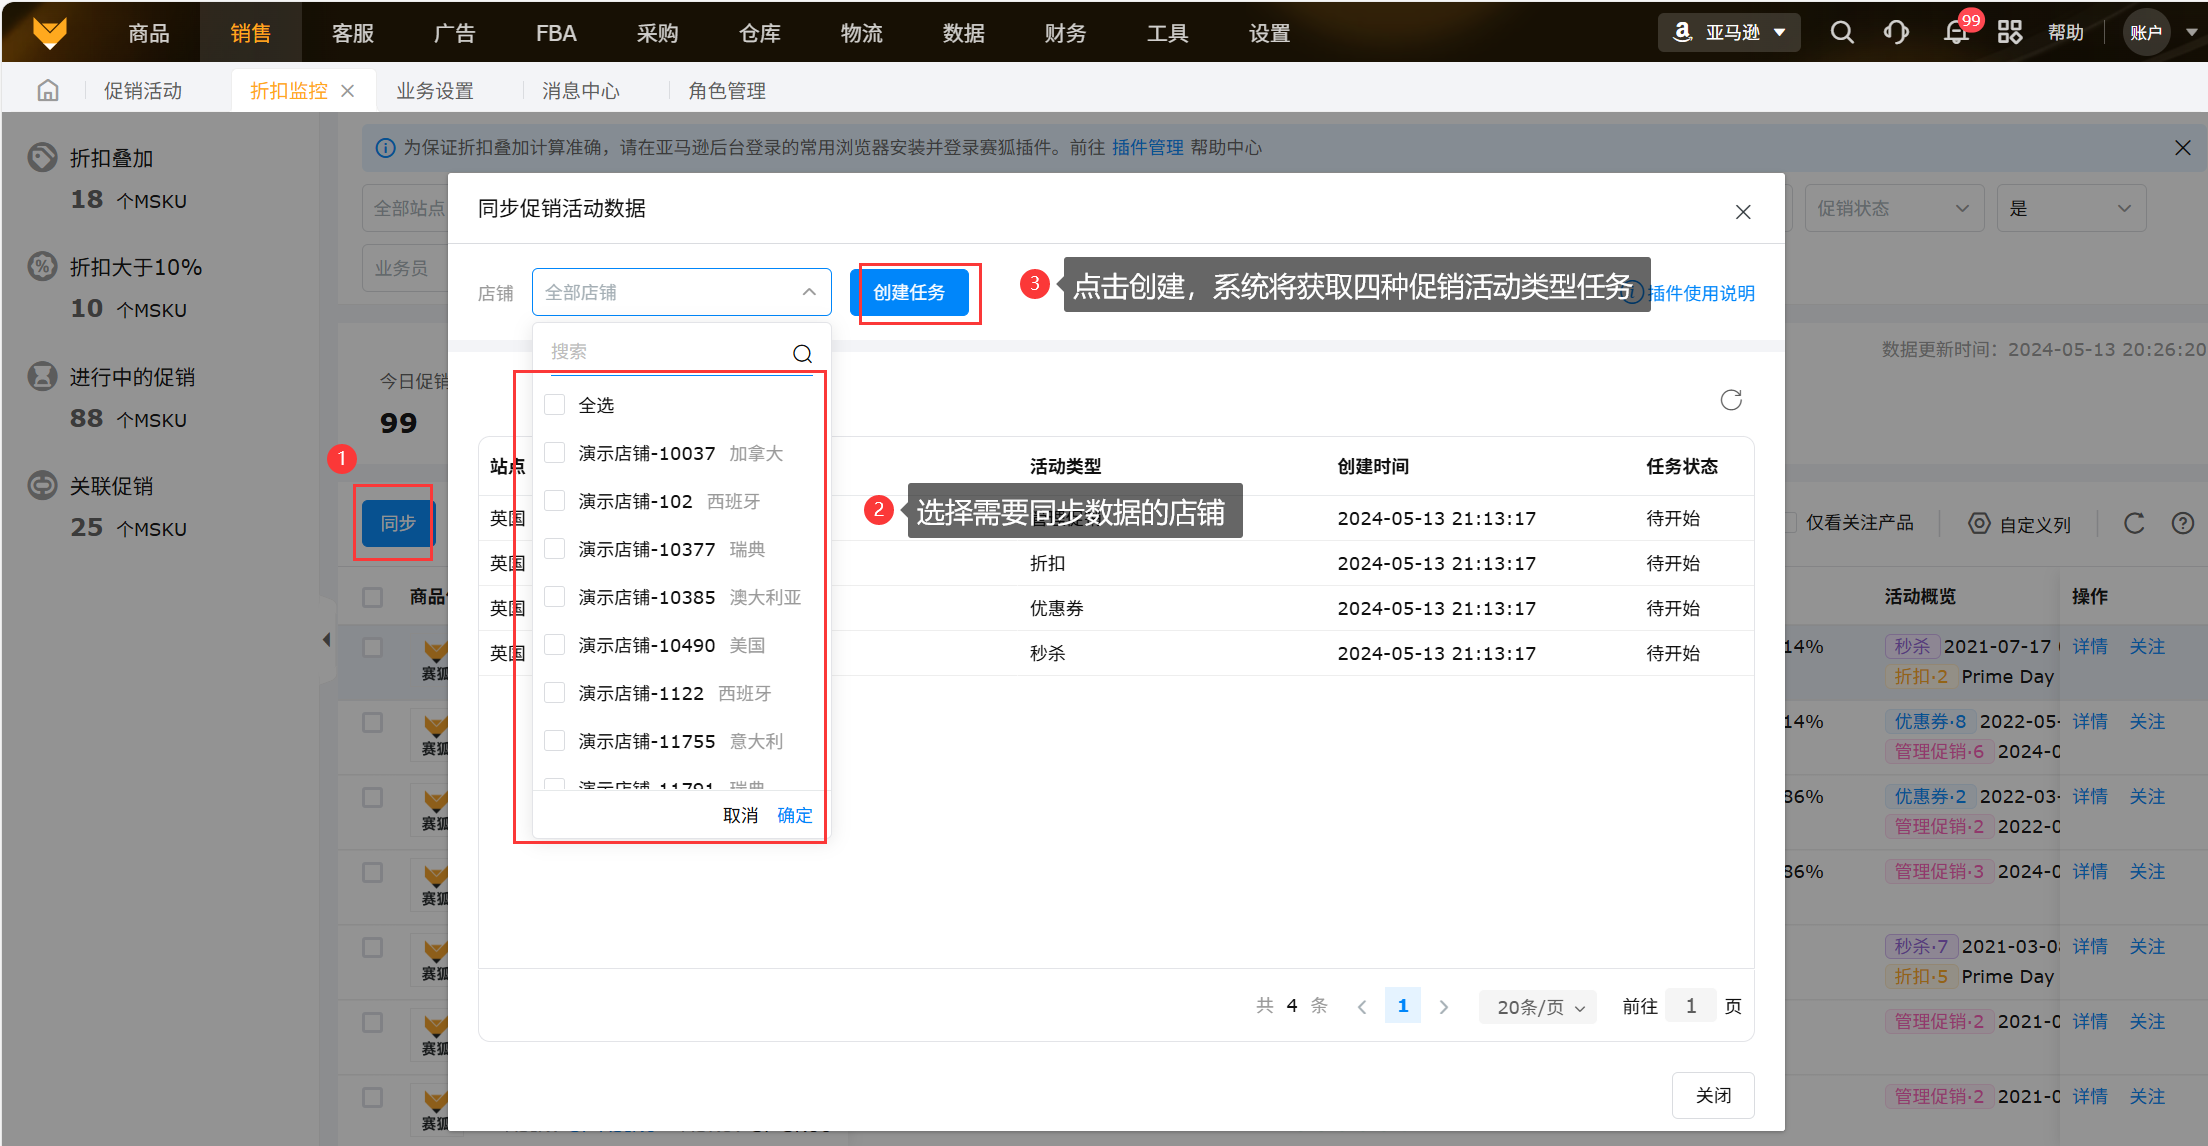This screenshot has width=2208, height=1146.
Task: Click the home icon in tab bar
Action: coord(47,91)
